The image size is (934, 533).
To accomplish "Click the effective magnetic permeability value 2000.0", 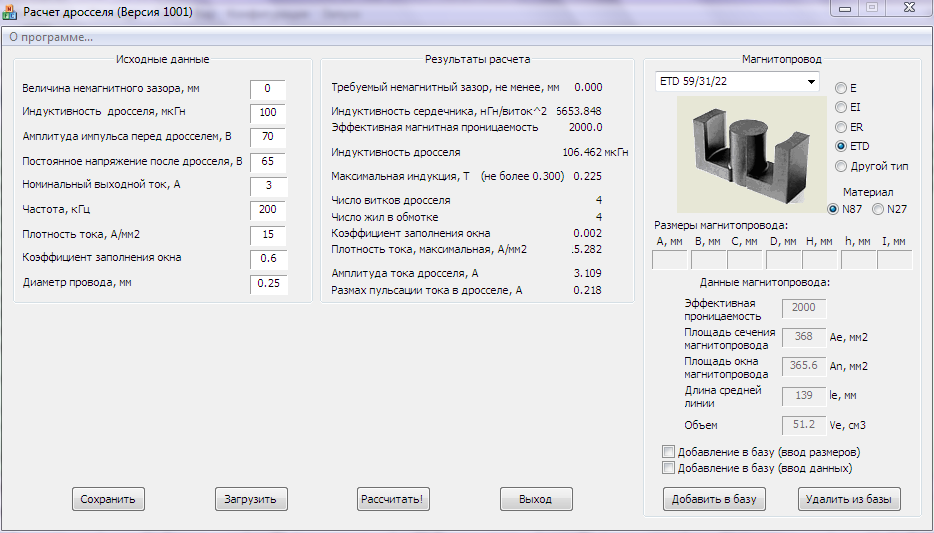I will click(586, 127).
